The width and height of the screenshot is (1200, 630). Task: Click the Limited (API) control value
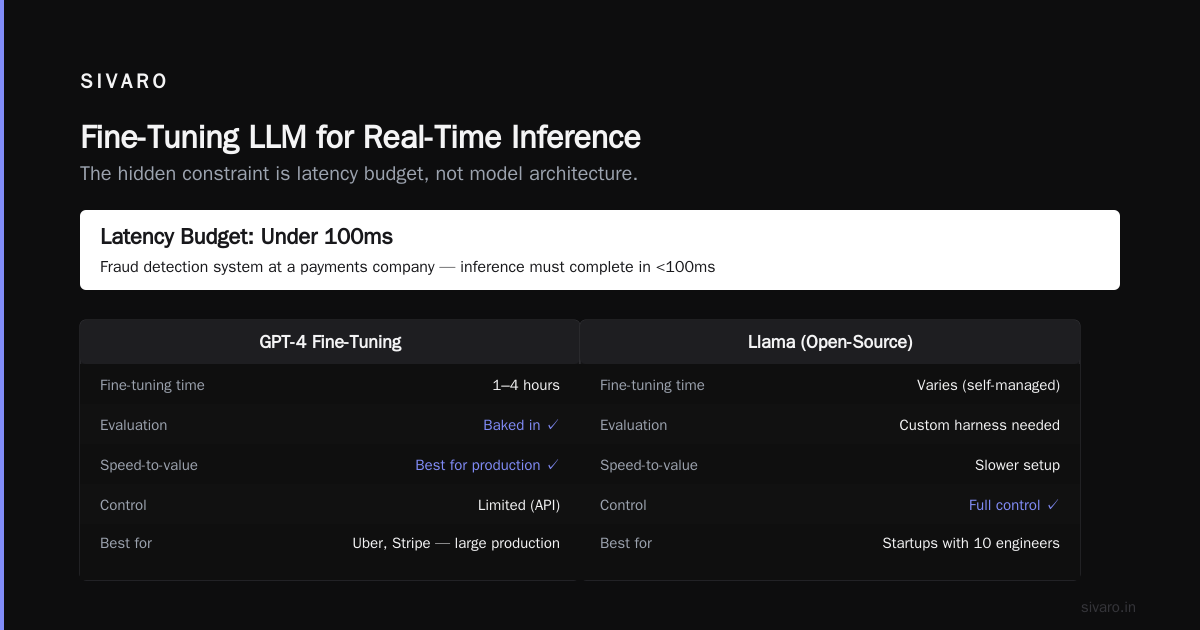click(x=519, y=505)
